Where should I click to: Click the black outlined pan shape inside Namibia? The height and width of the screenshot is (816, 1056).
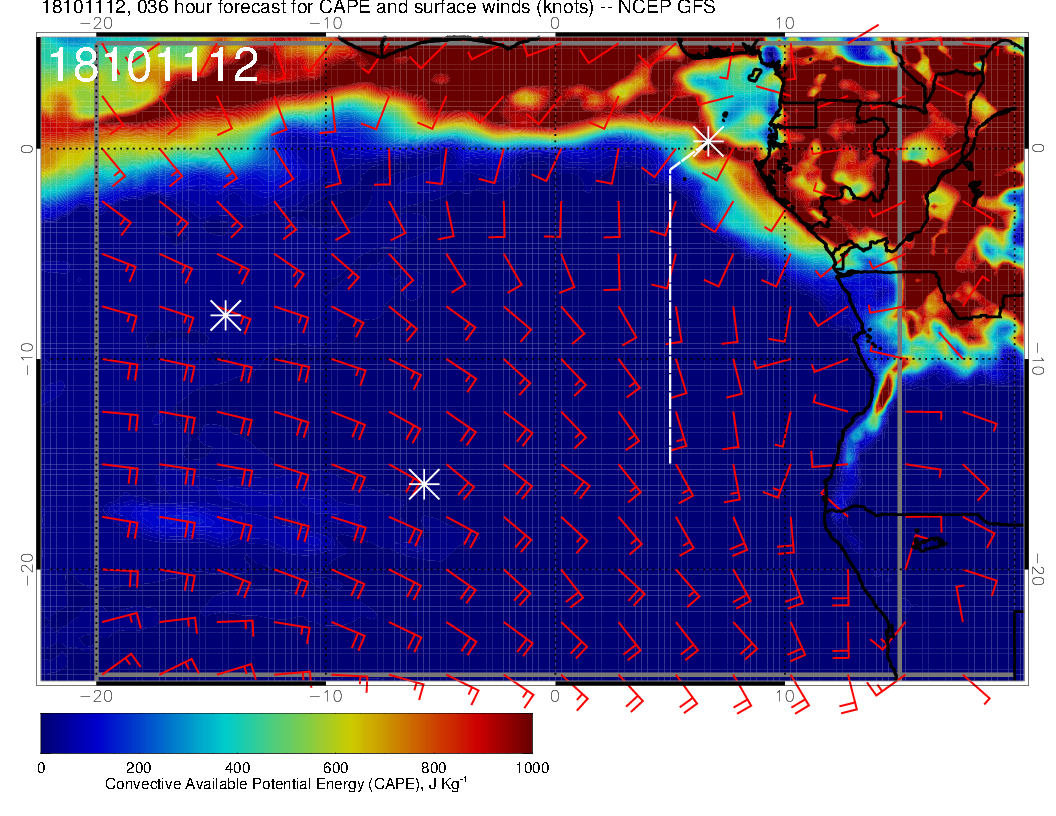click(929, 543)
